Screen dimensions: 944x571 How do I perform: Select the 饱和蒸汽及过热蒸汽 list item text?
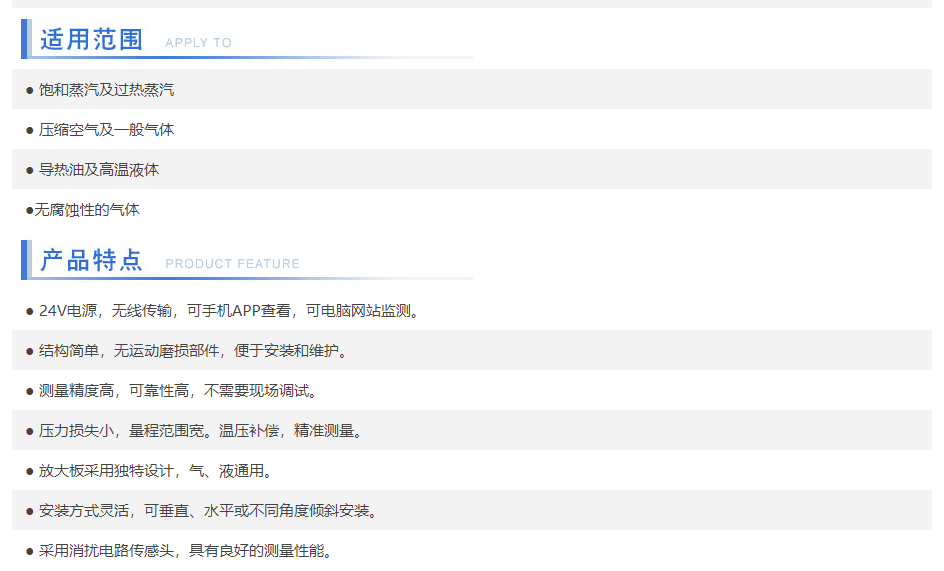106,90
